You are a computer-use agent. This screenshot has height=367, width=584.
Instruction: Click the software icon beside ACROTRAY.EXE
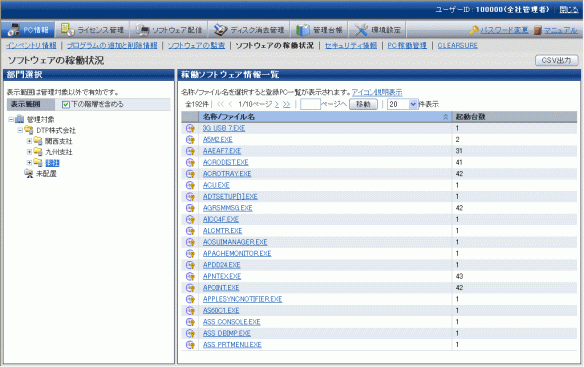tap(190, 174)
